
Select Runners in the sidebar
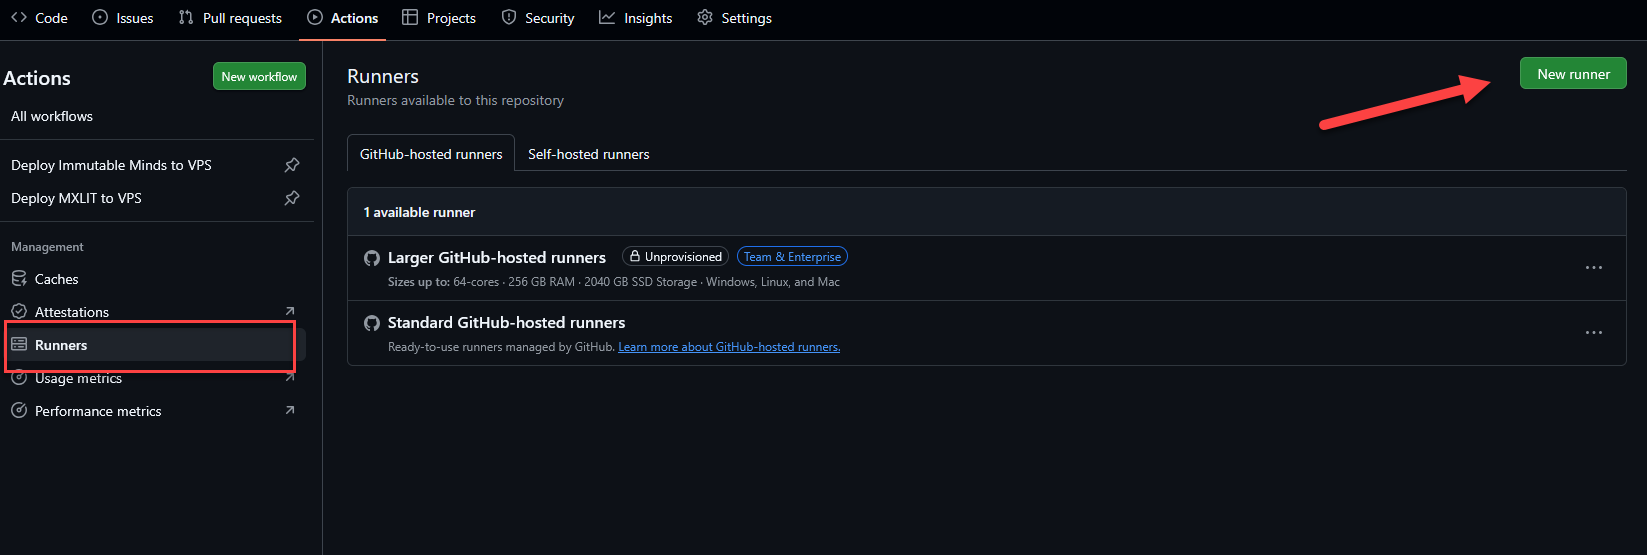153,345
